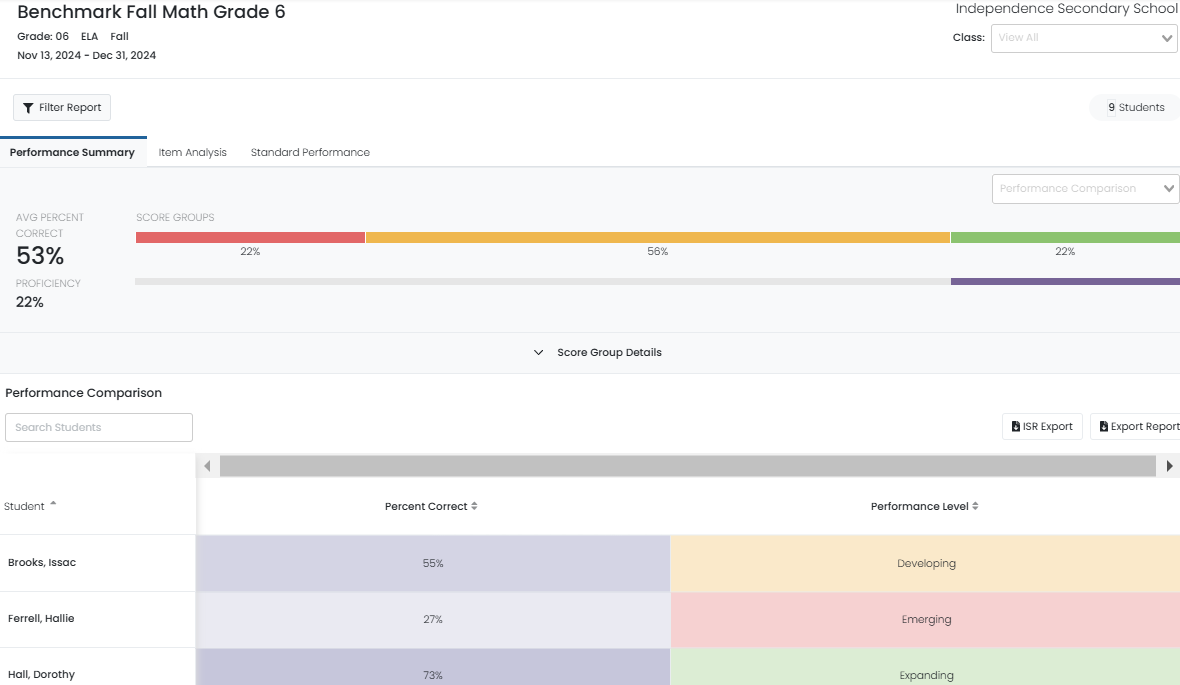
Task: Click the orange 56% score group bar
Action: (657, 238)
